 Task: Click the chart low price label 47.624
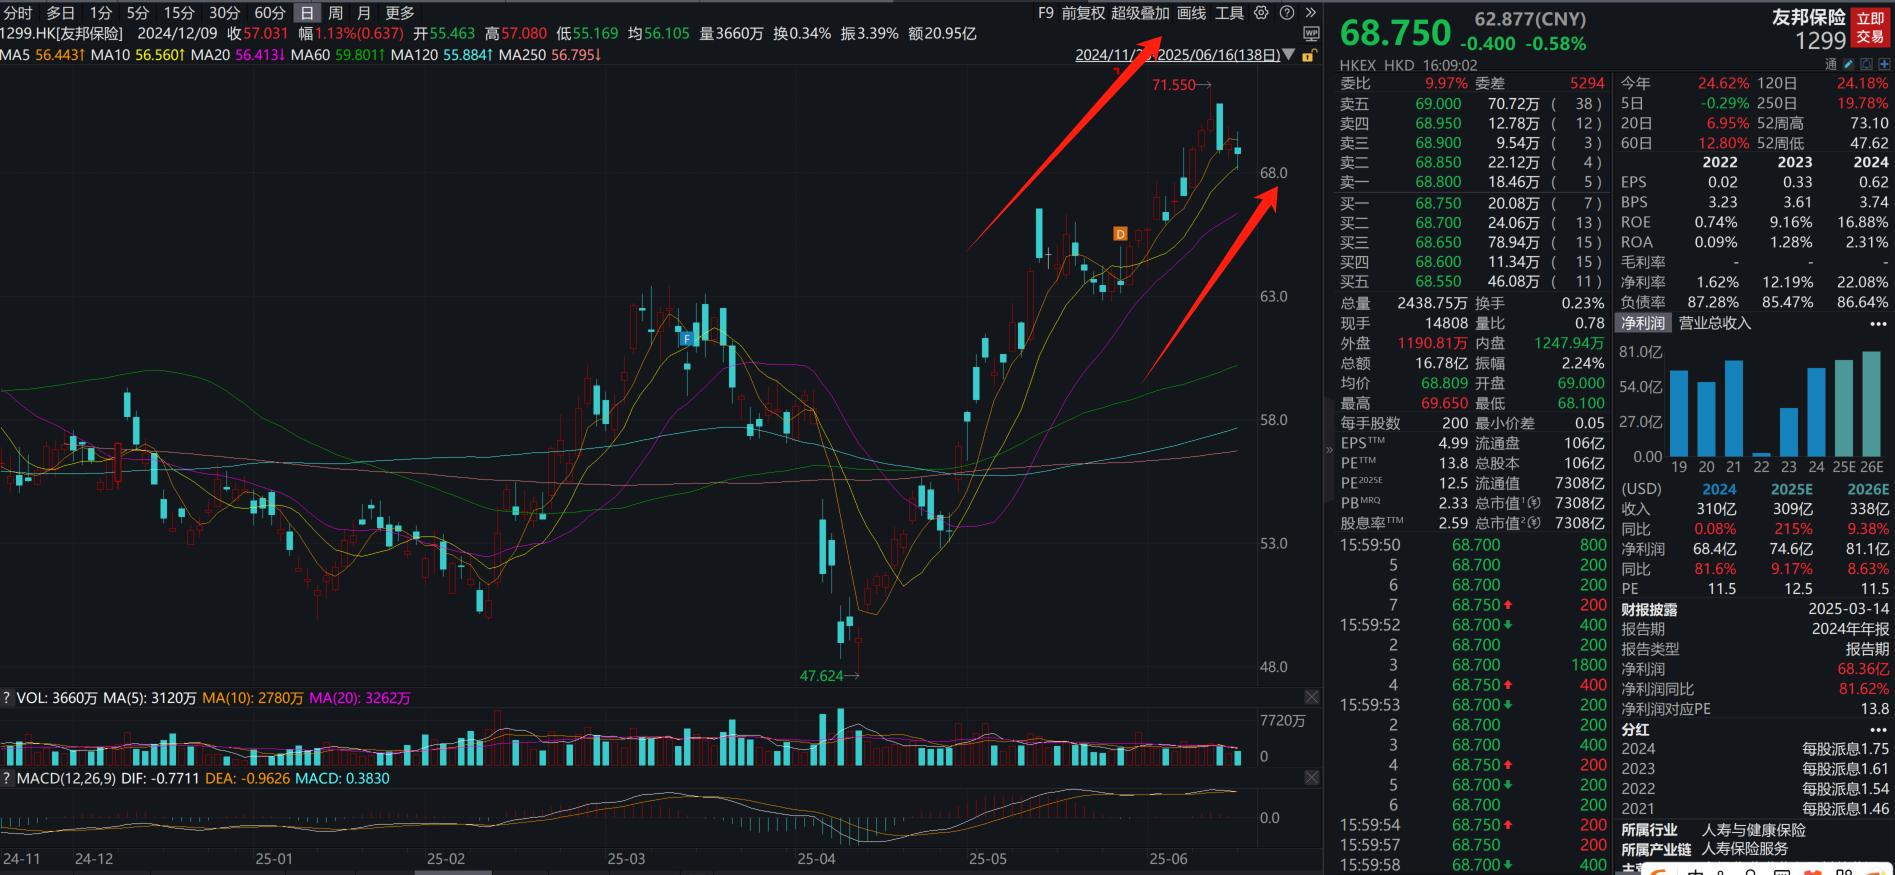[x=821, y=676]
